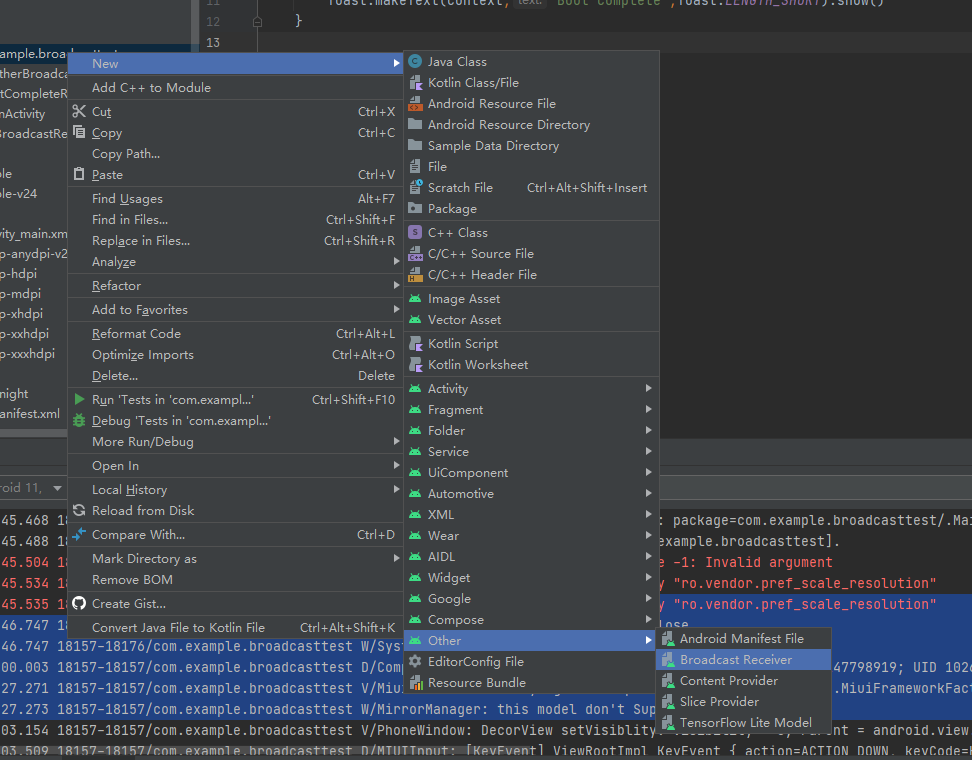Select Copy Path... menu item
Viewport: 972px width, 760px height.
(235, 154)
